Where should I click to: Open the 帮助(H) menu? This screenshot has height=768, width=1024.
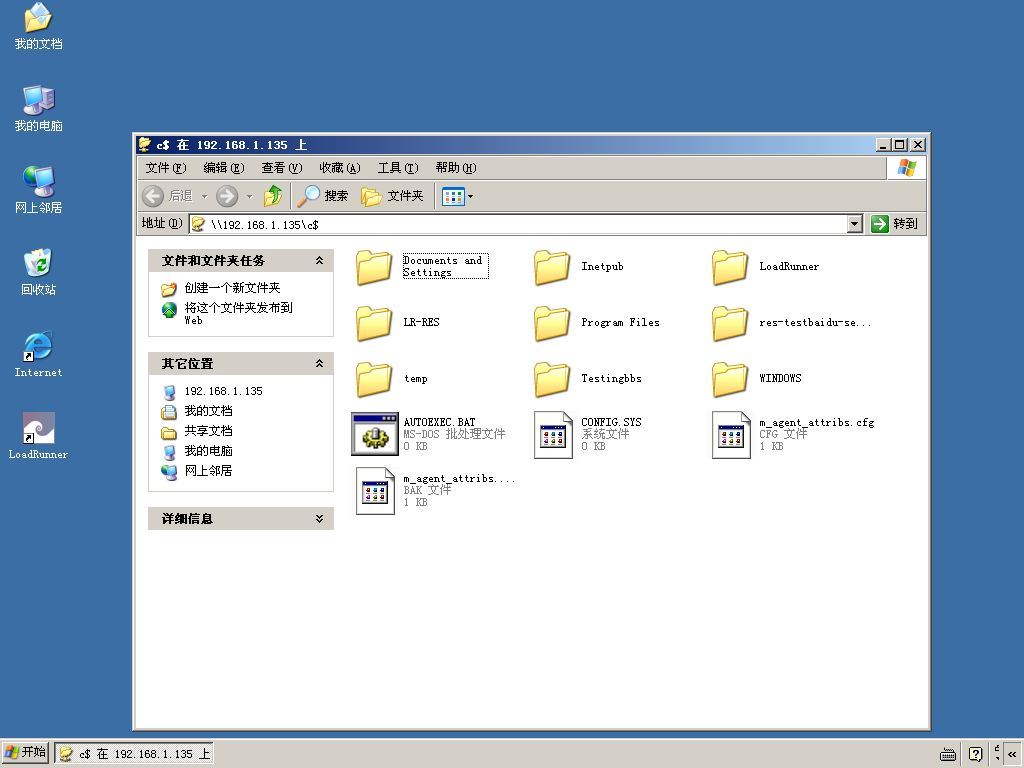(x=456, y=168)
